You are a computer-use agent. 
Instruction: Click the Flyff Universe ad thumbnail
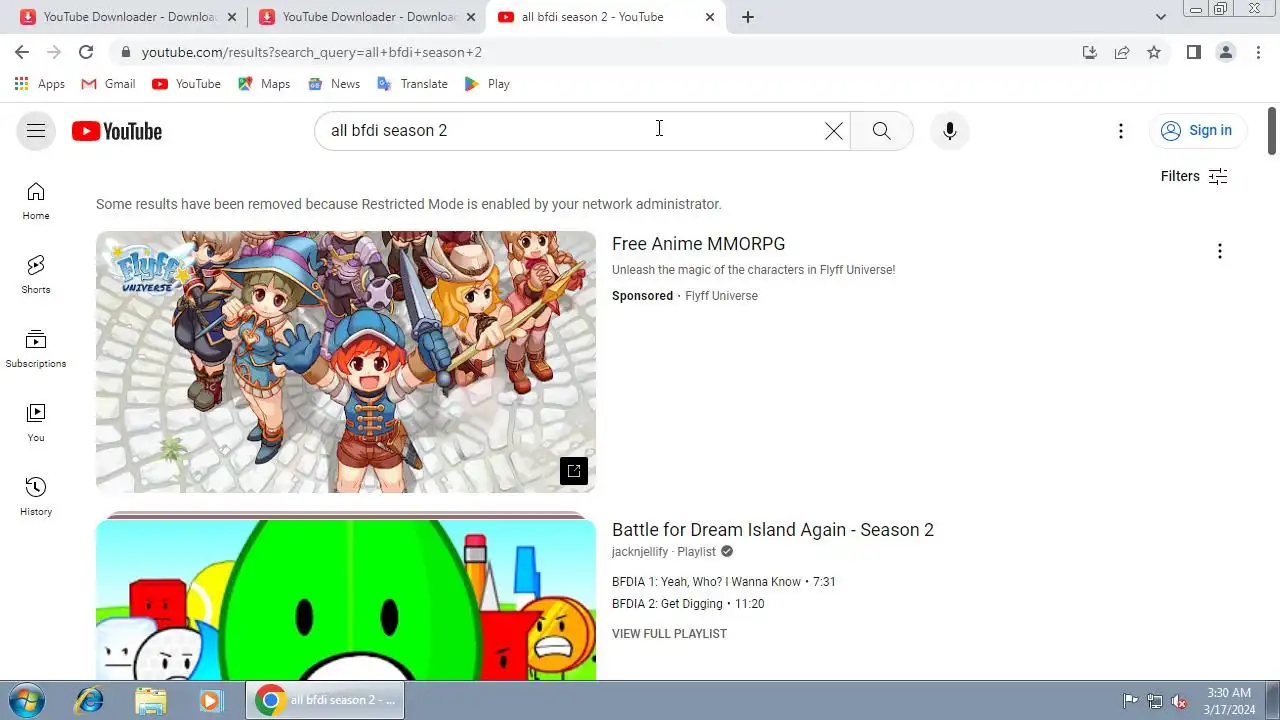346,362
